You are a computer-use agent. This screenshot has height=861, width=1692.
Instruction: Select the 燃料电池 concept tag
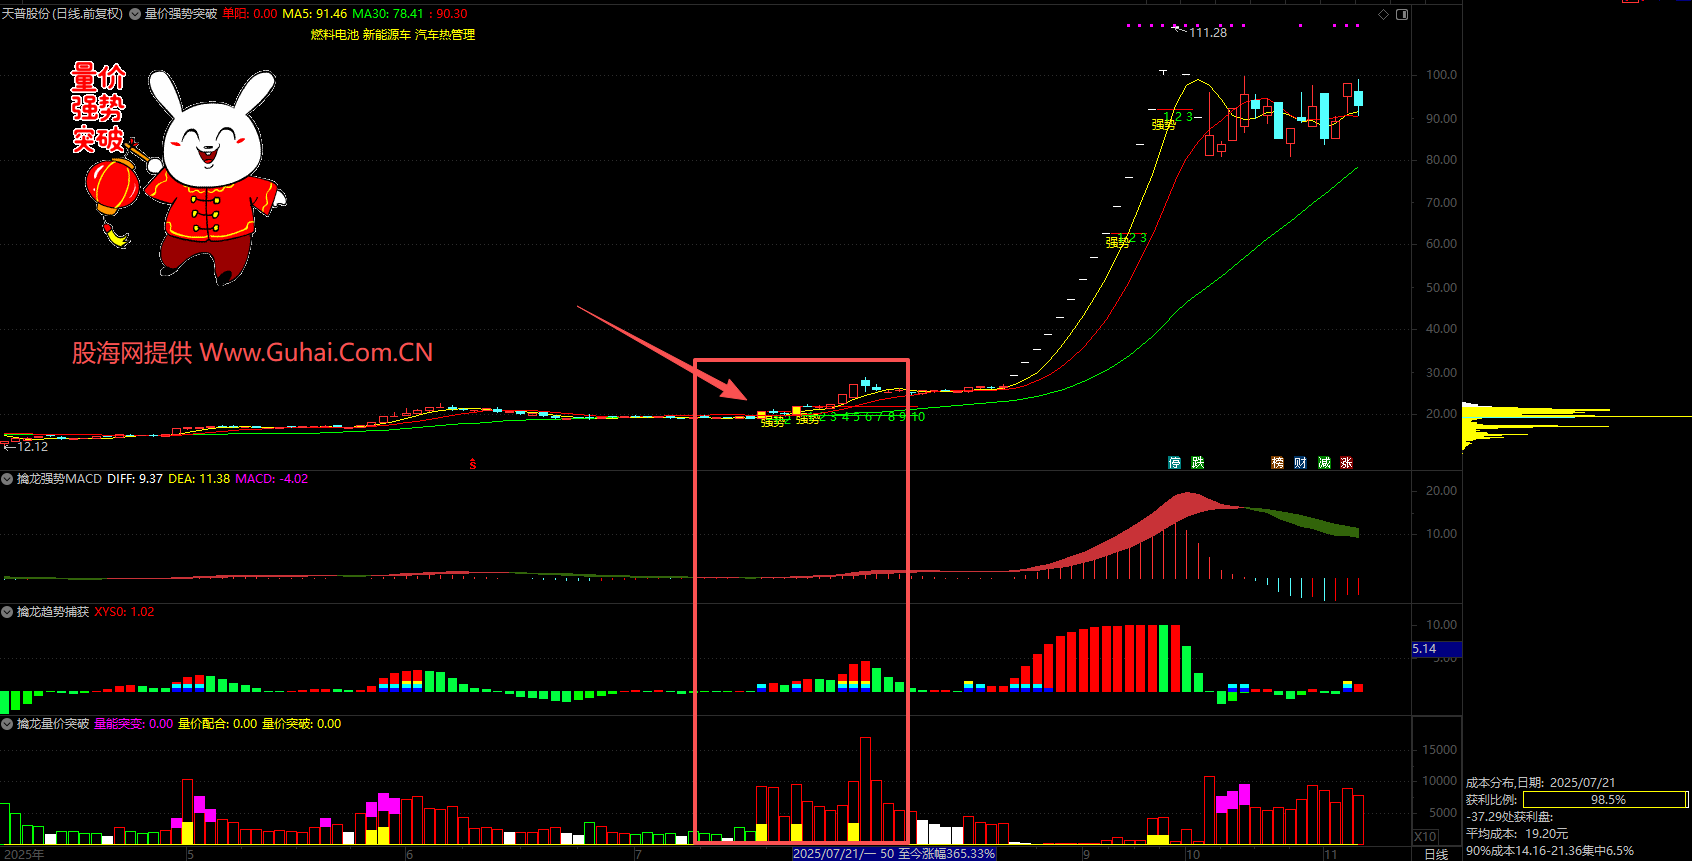(x=334, y=34)
